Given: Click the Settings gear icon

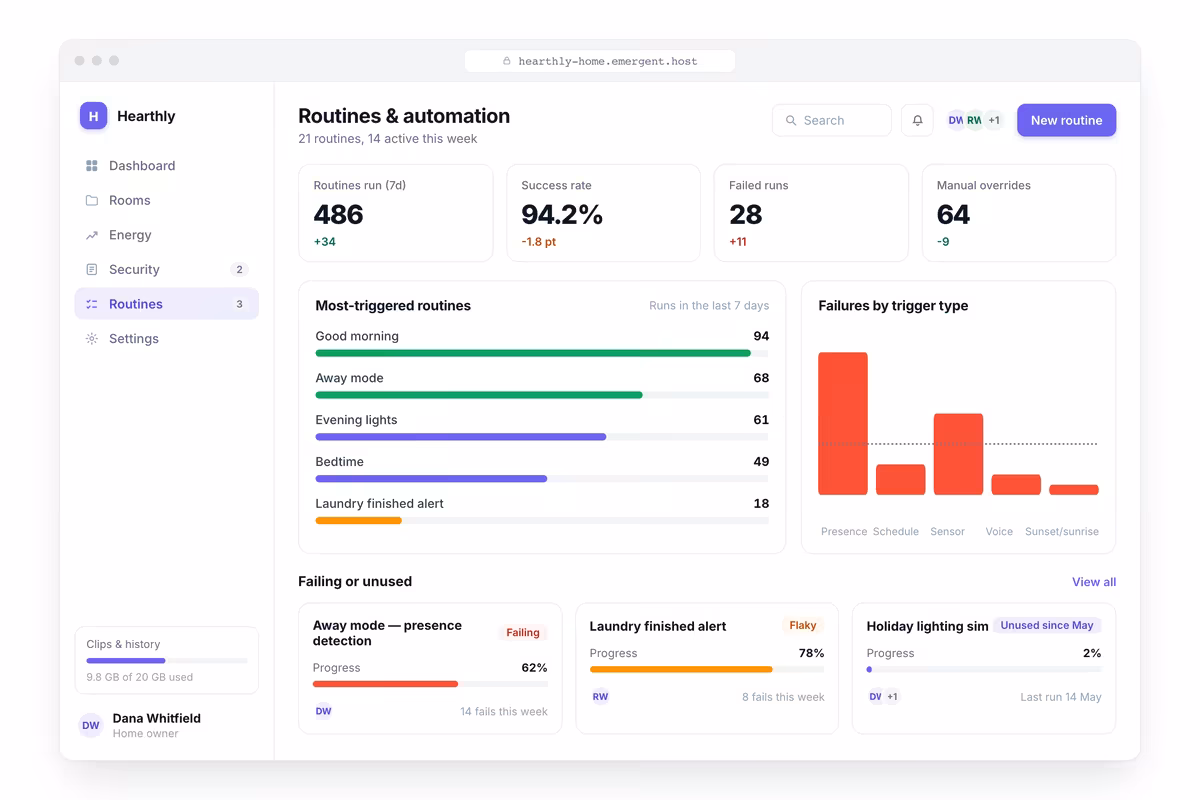Looking at the screenshot, I should point(92,339).
